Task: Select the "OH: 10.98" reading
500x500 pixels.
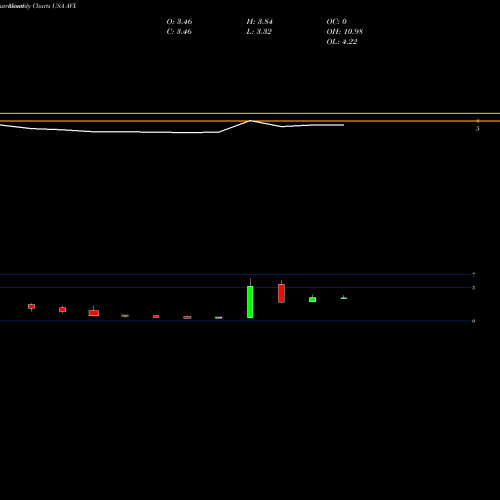Action: point(344,32)
